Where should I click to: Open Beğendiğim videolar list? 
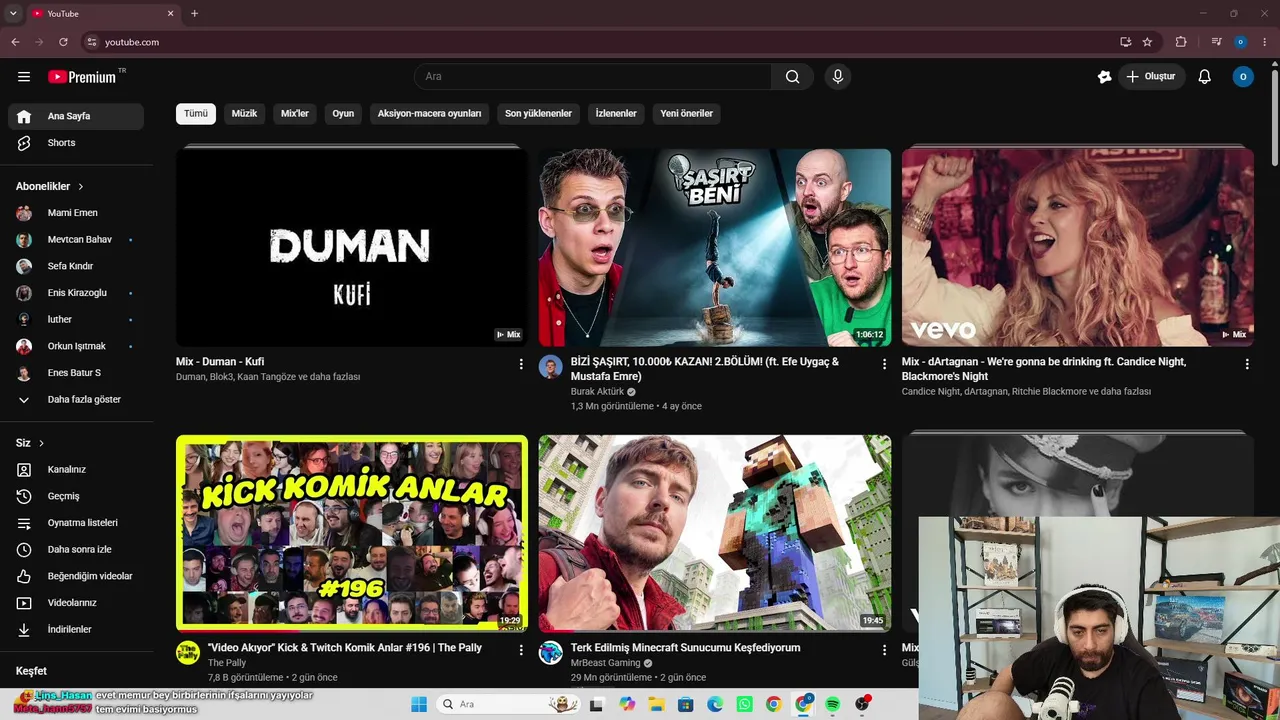76,576
